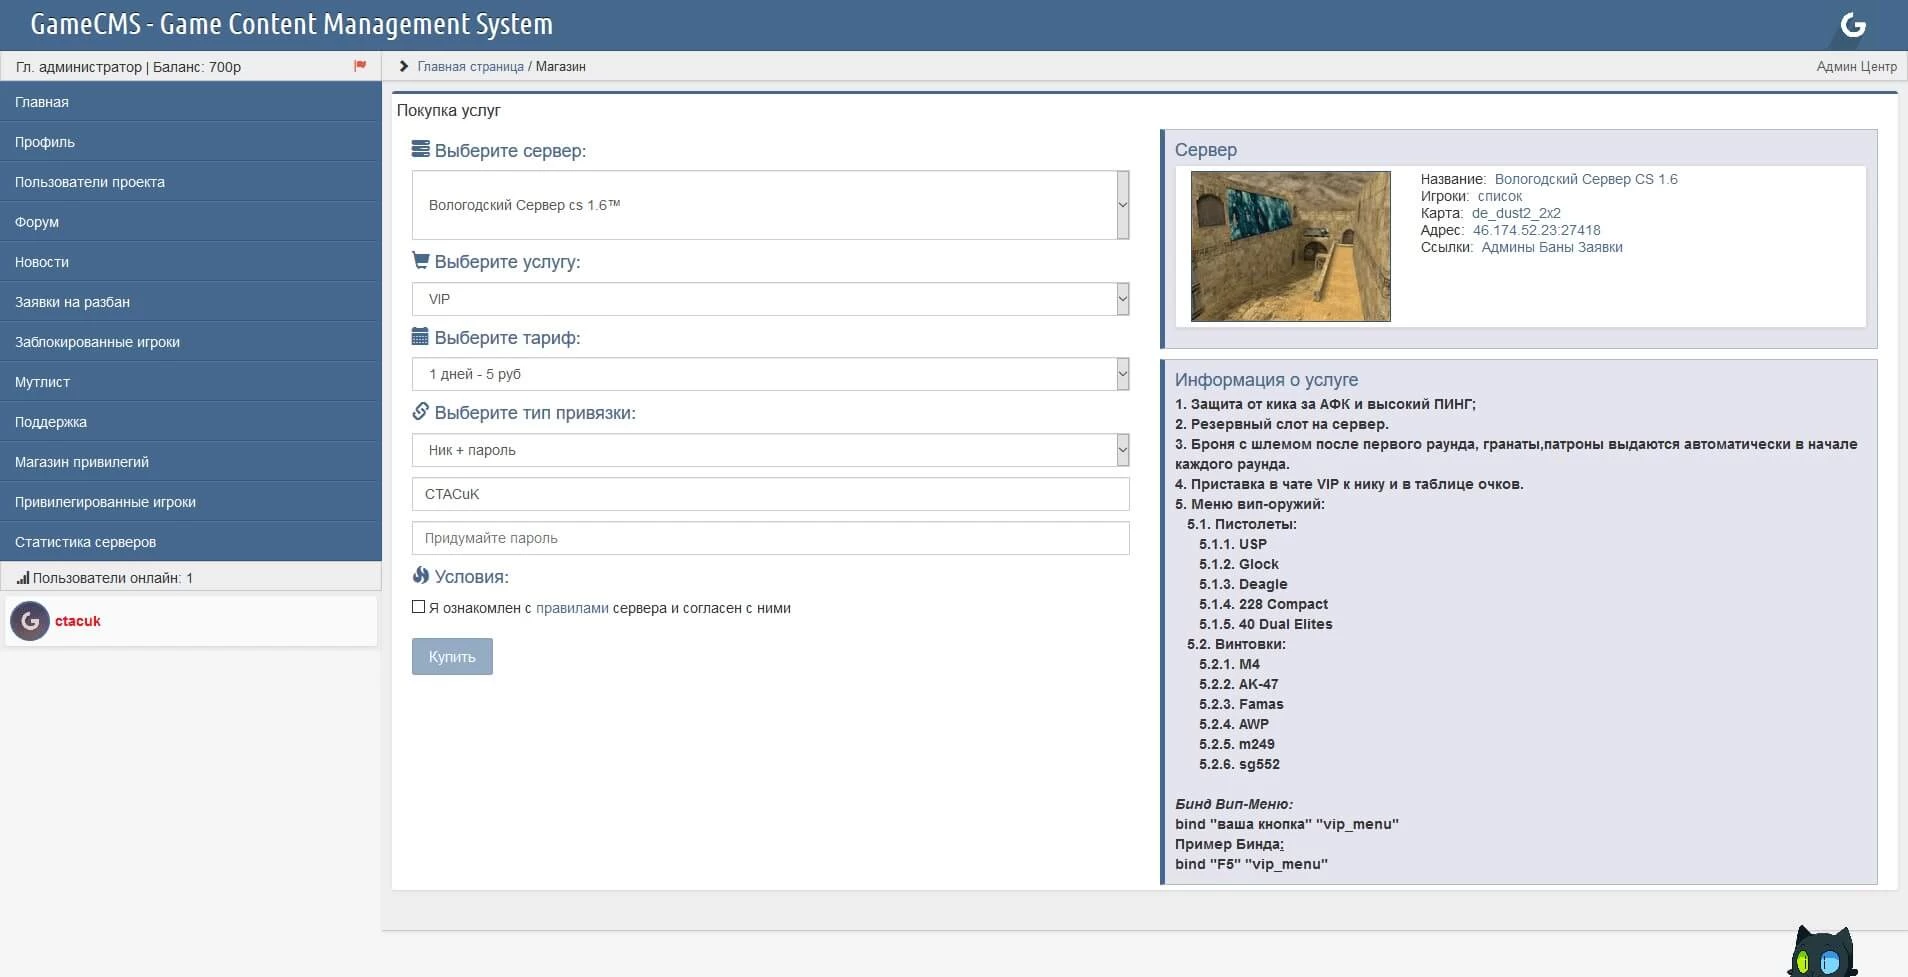
Task: Select 'Статистика серверов' in sidebar menu
Action: 85,542
